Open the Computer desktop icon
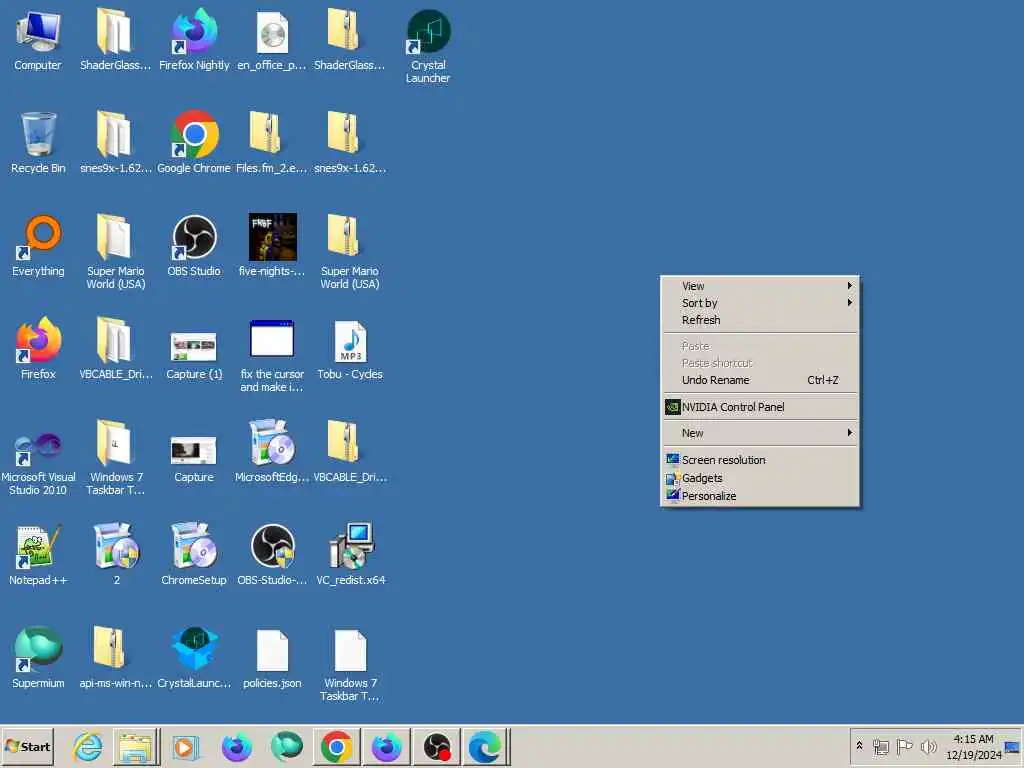The height and width of the screenshot is (768, 1024). point(38,40)
